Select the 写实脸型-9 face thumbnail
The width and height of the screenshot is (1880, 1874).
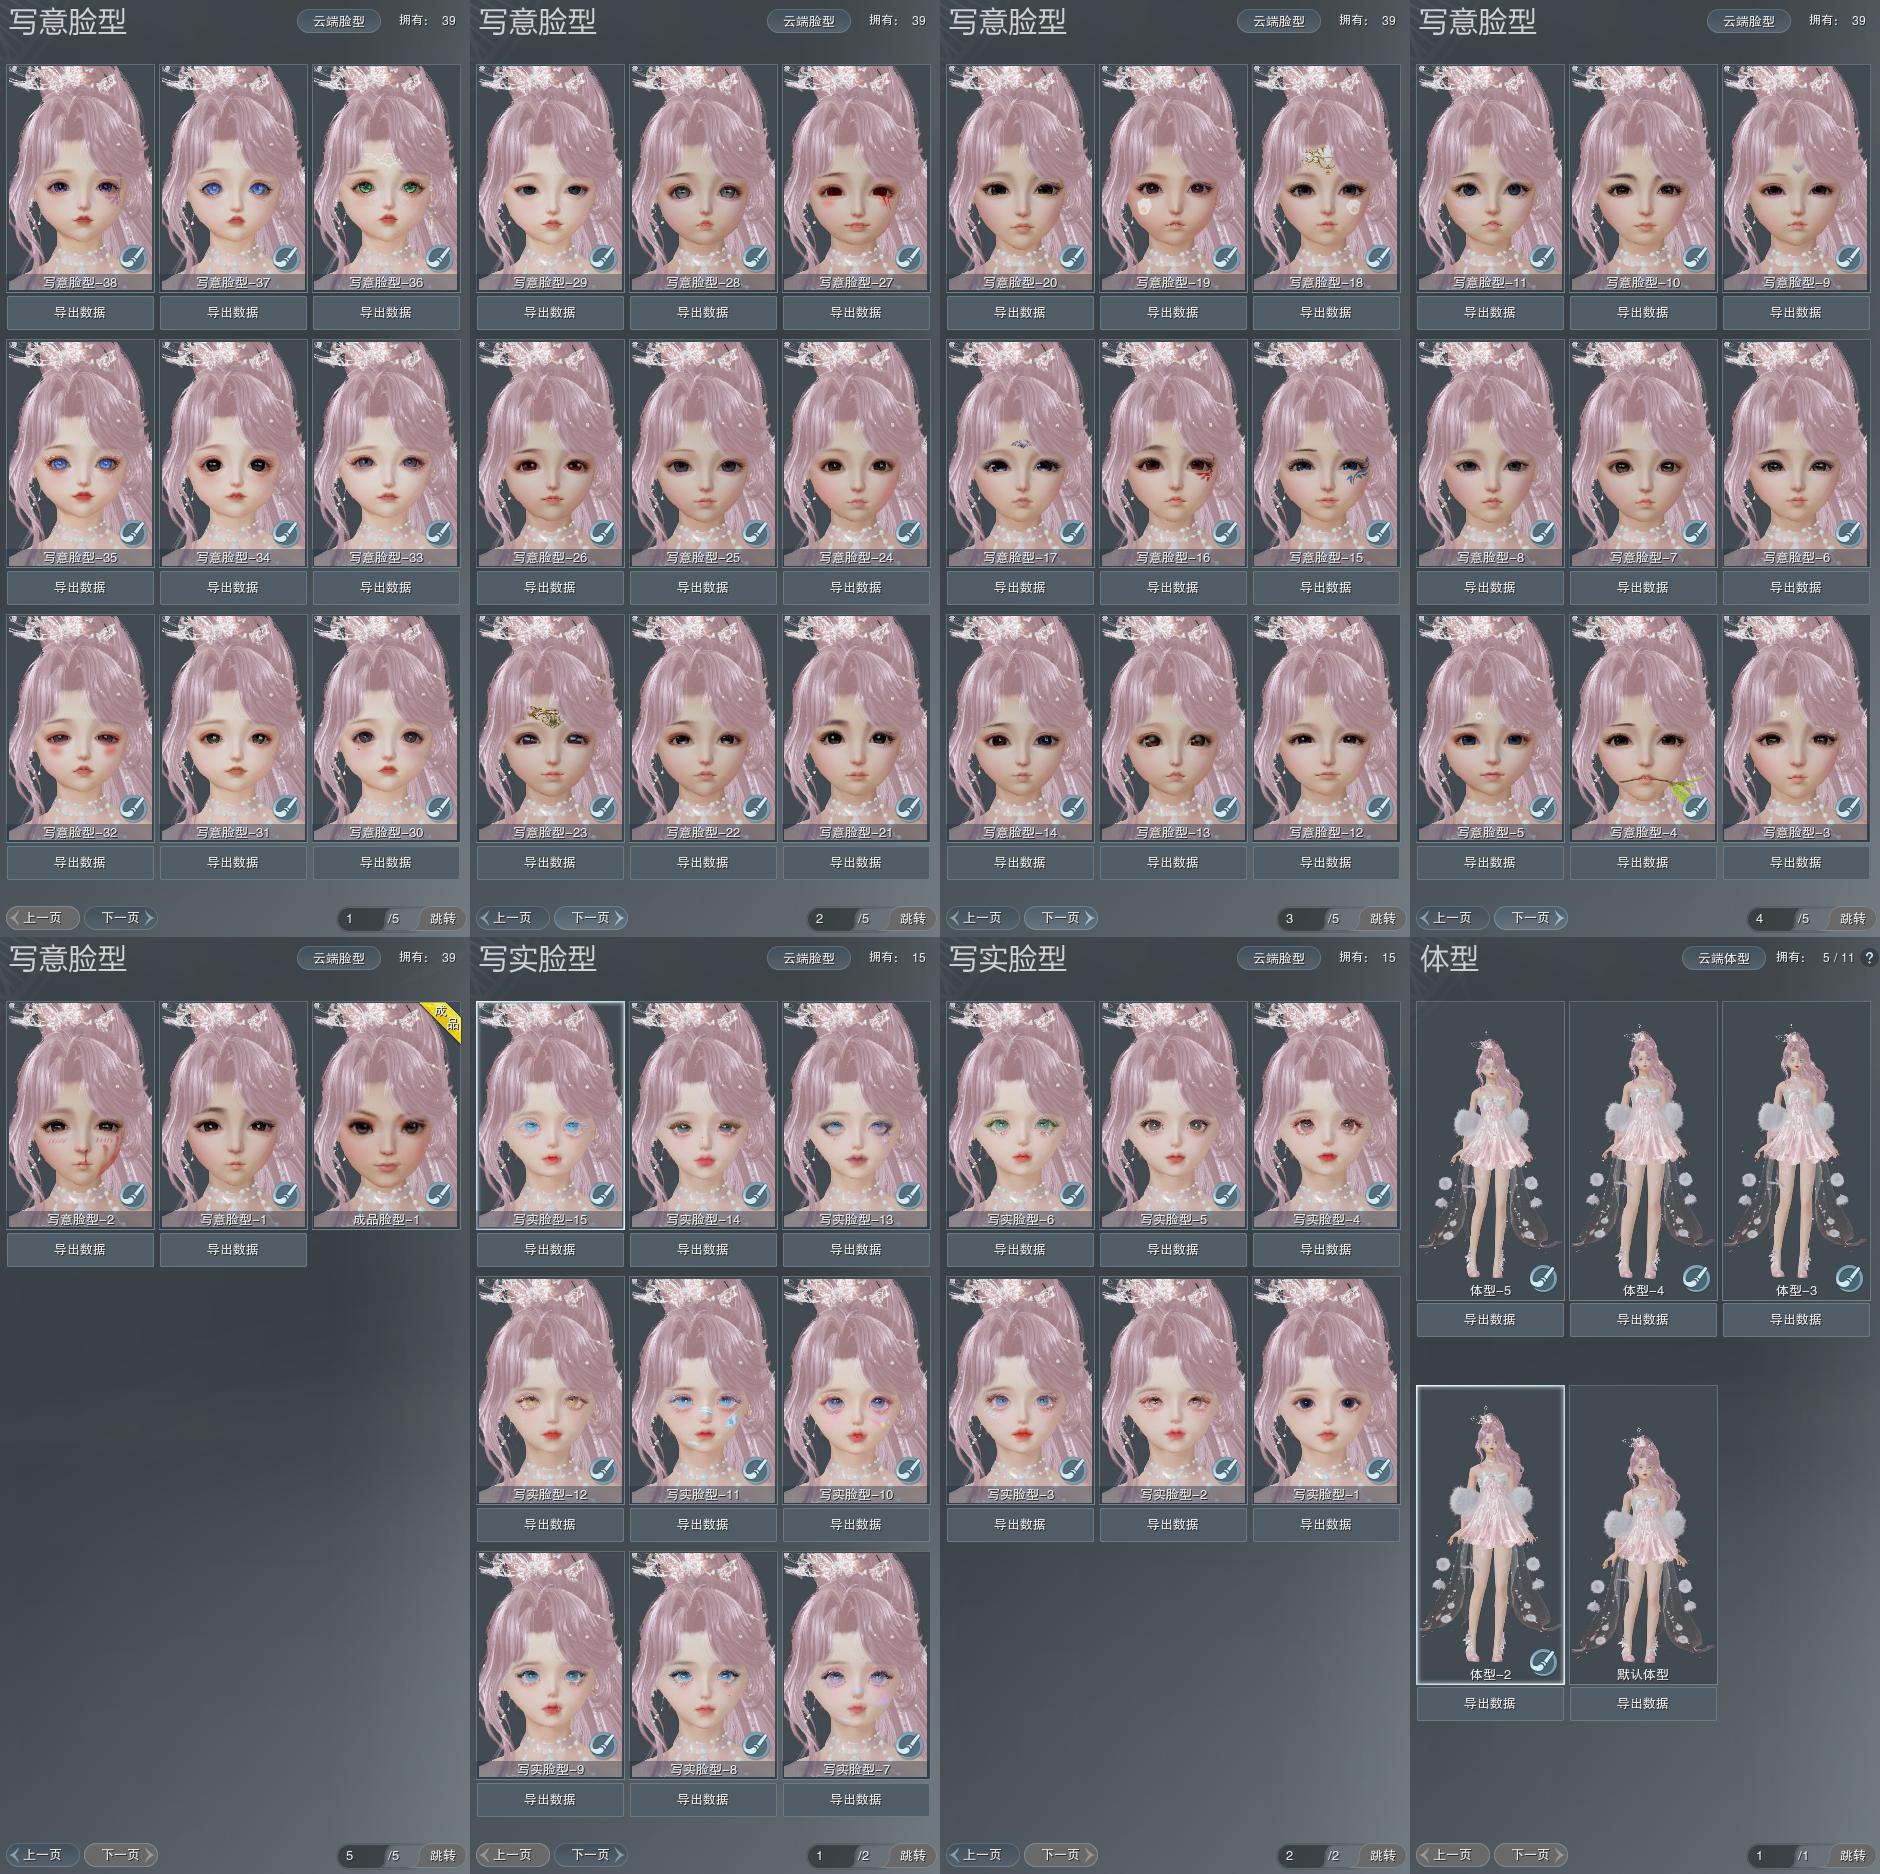tap(550, 1665)
